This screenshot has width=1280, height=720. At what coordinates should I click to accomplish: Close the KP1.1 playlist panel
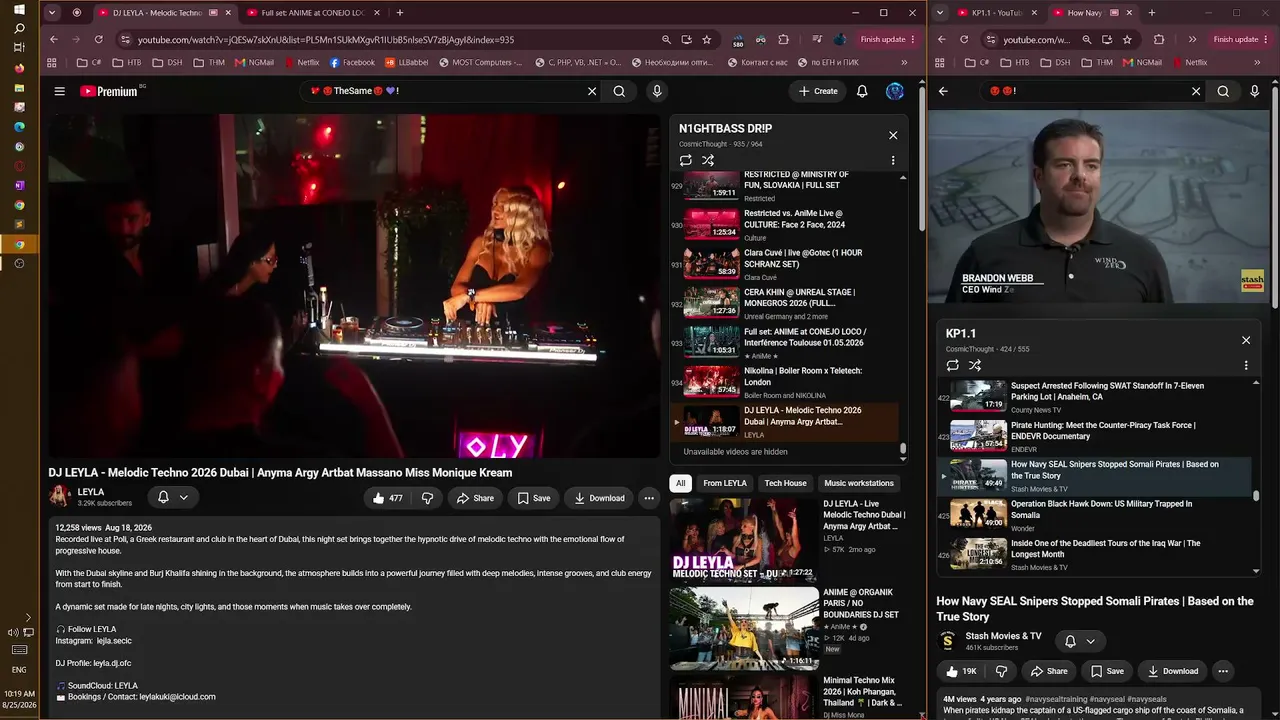point(1246,340)
